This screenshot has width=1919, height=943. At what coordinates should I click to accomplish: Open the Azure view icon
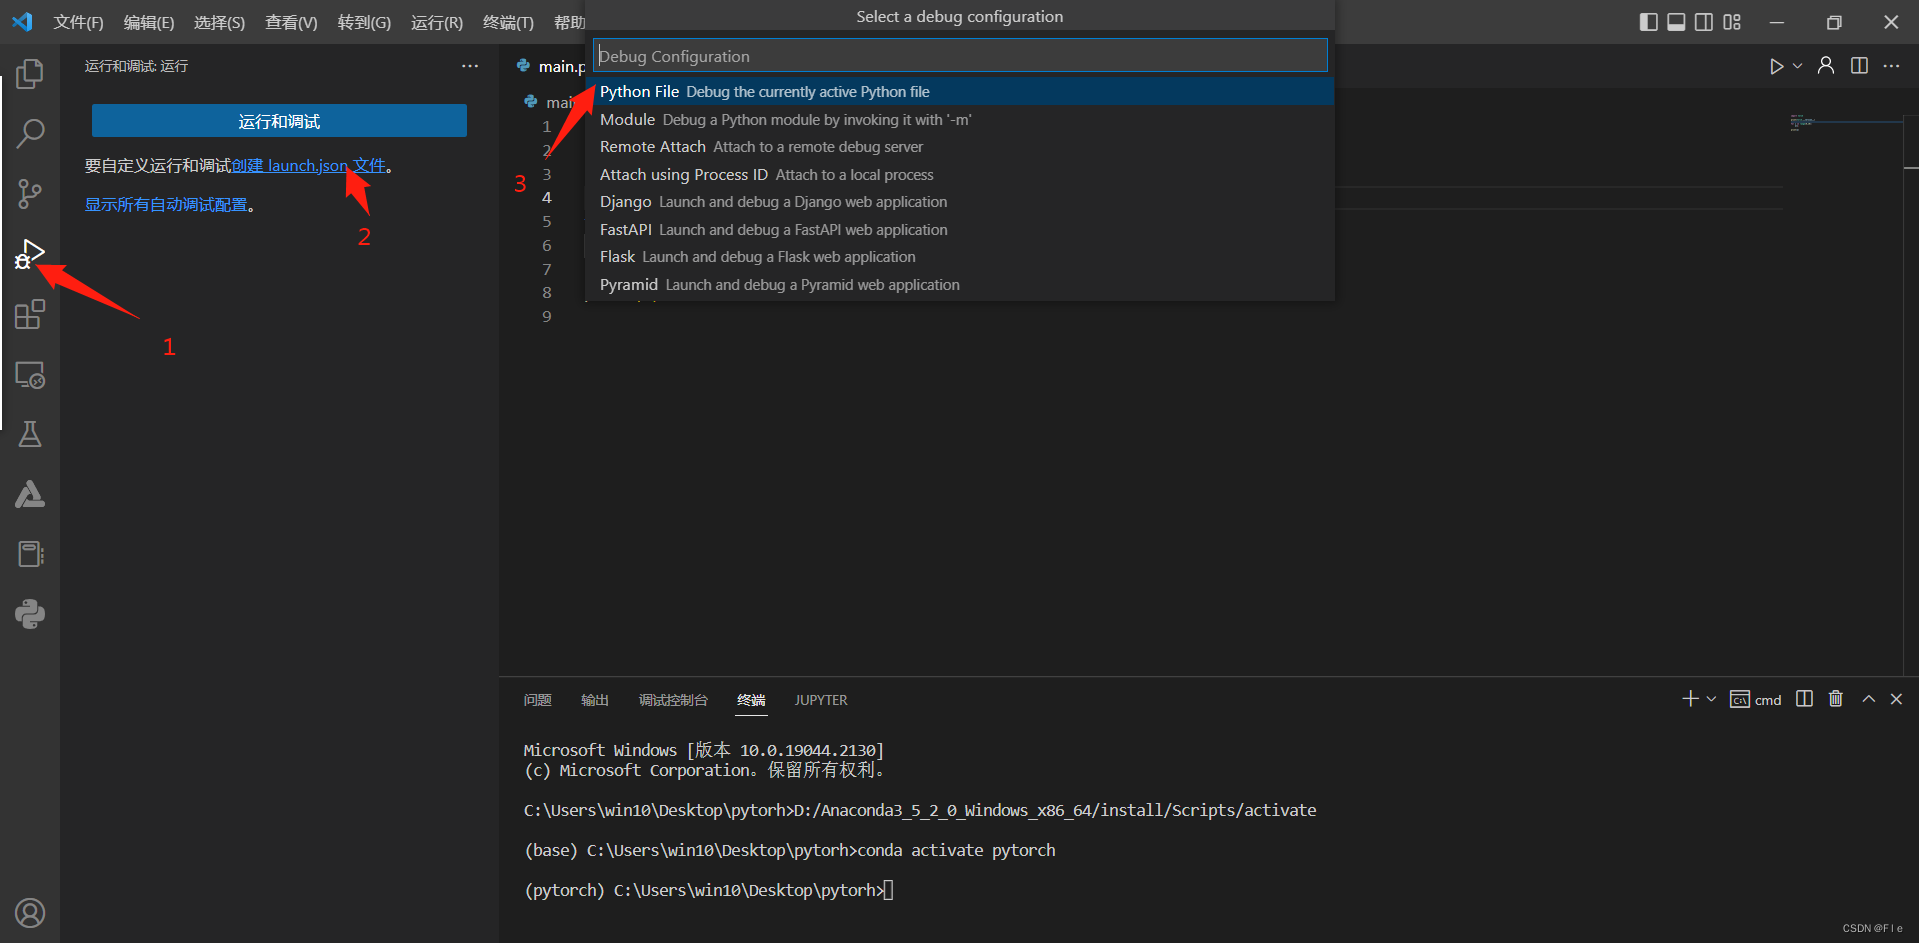(x=30, y=494)
